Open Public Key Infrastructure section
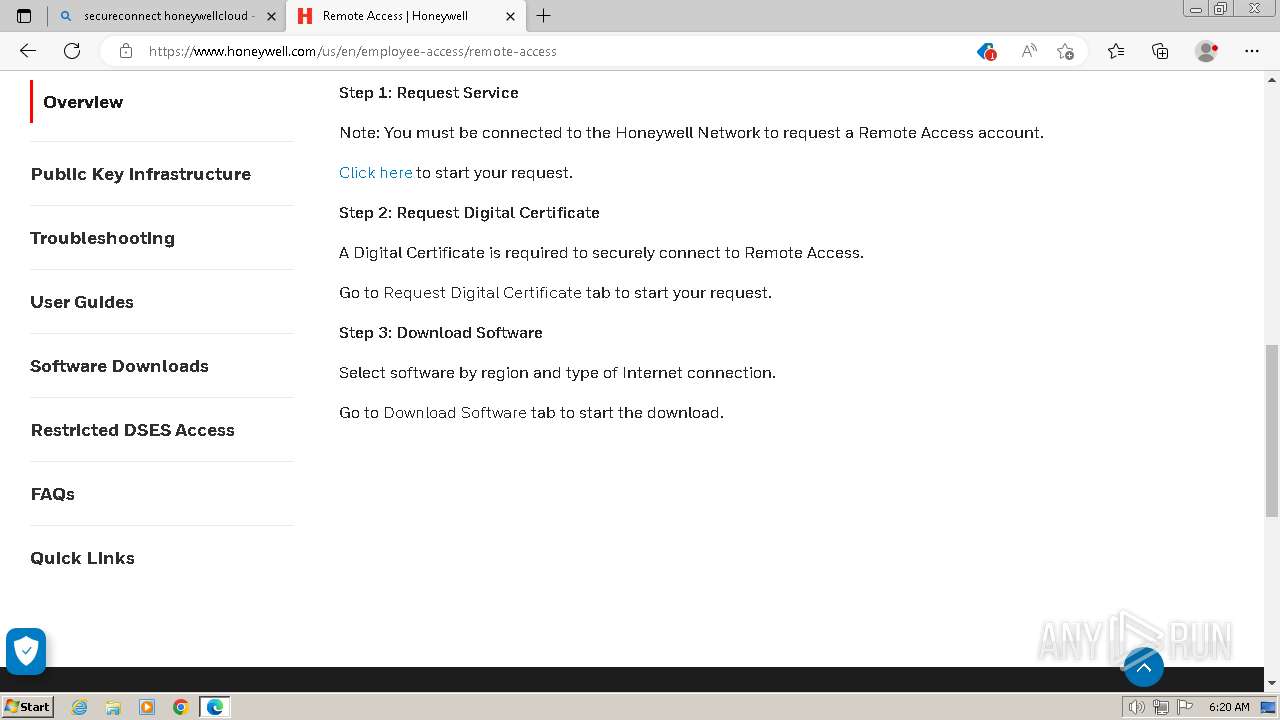1280x720 pixels. point(141,174)
